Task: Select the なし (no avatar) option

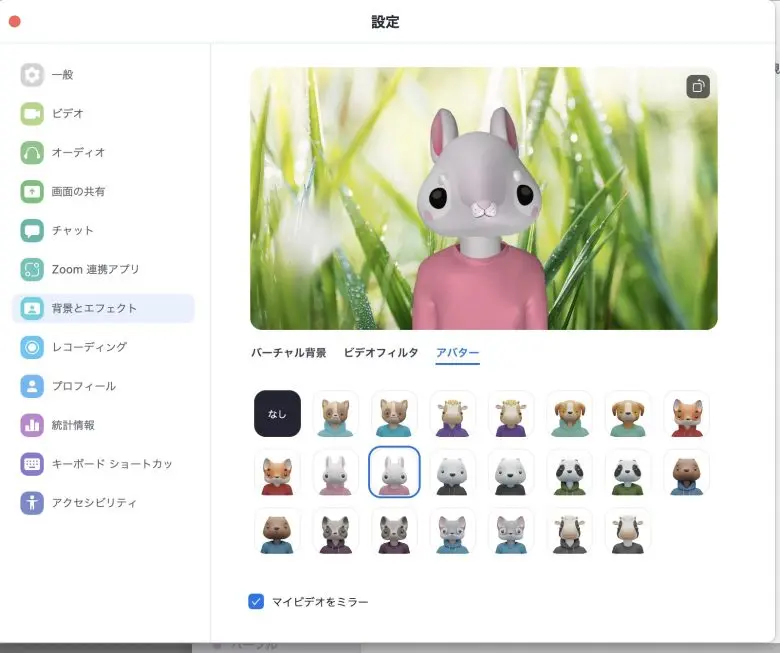Action: click(x=277, y=414)
